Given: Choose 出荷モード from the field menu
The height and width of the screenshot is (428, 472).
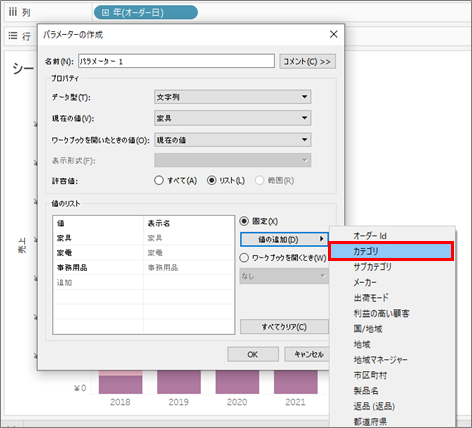Looking at the screenshot, I should [x=392, y=298].
